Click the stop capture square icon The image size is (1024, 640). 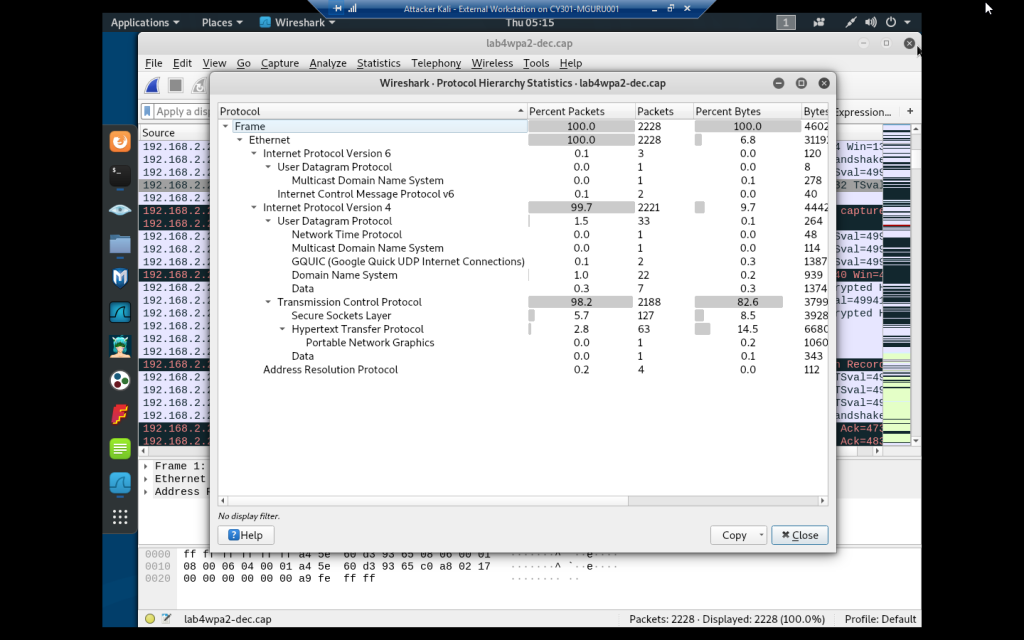(x=175, y=86)
